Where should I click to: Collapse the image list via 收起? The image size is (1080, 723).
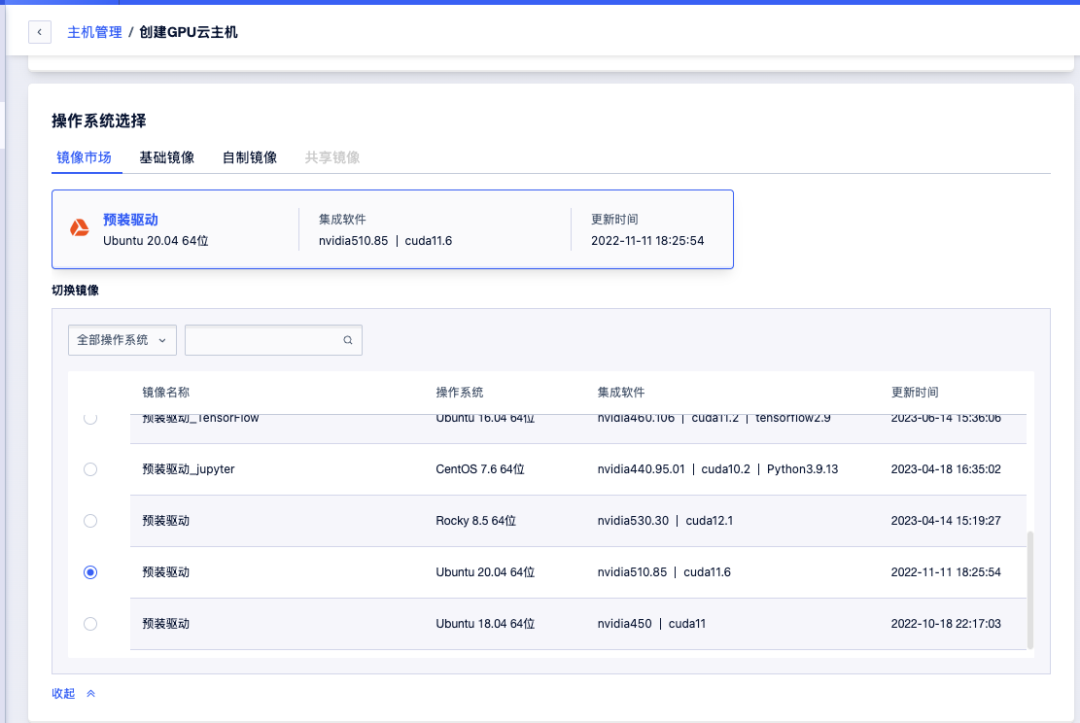pos(73,693)
